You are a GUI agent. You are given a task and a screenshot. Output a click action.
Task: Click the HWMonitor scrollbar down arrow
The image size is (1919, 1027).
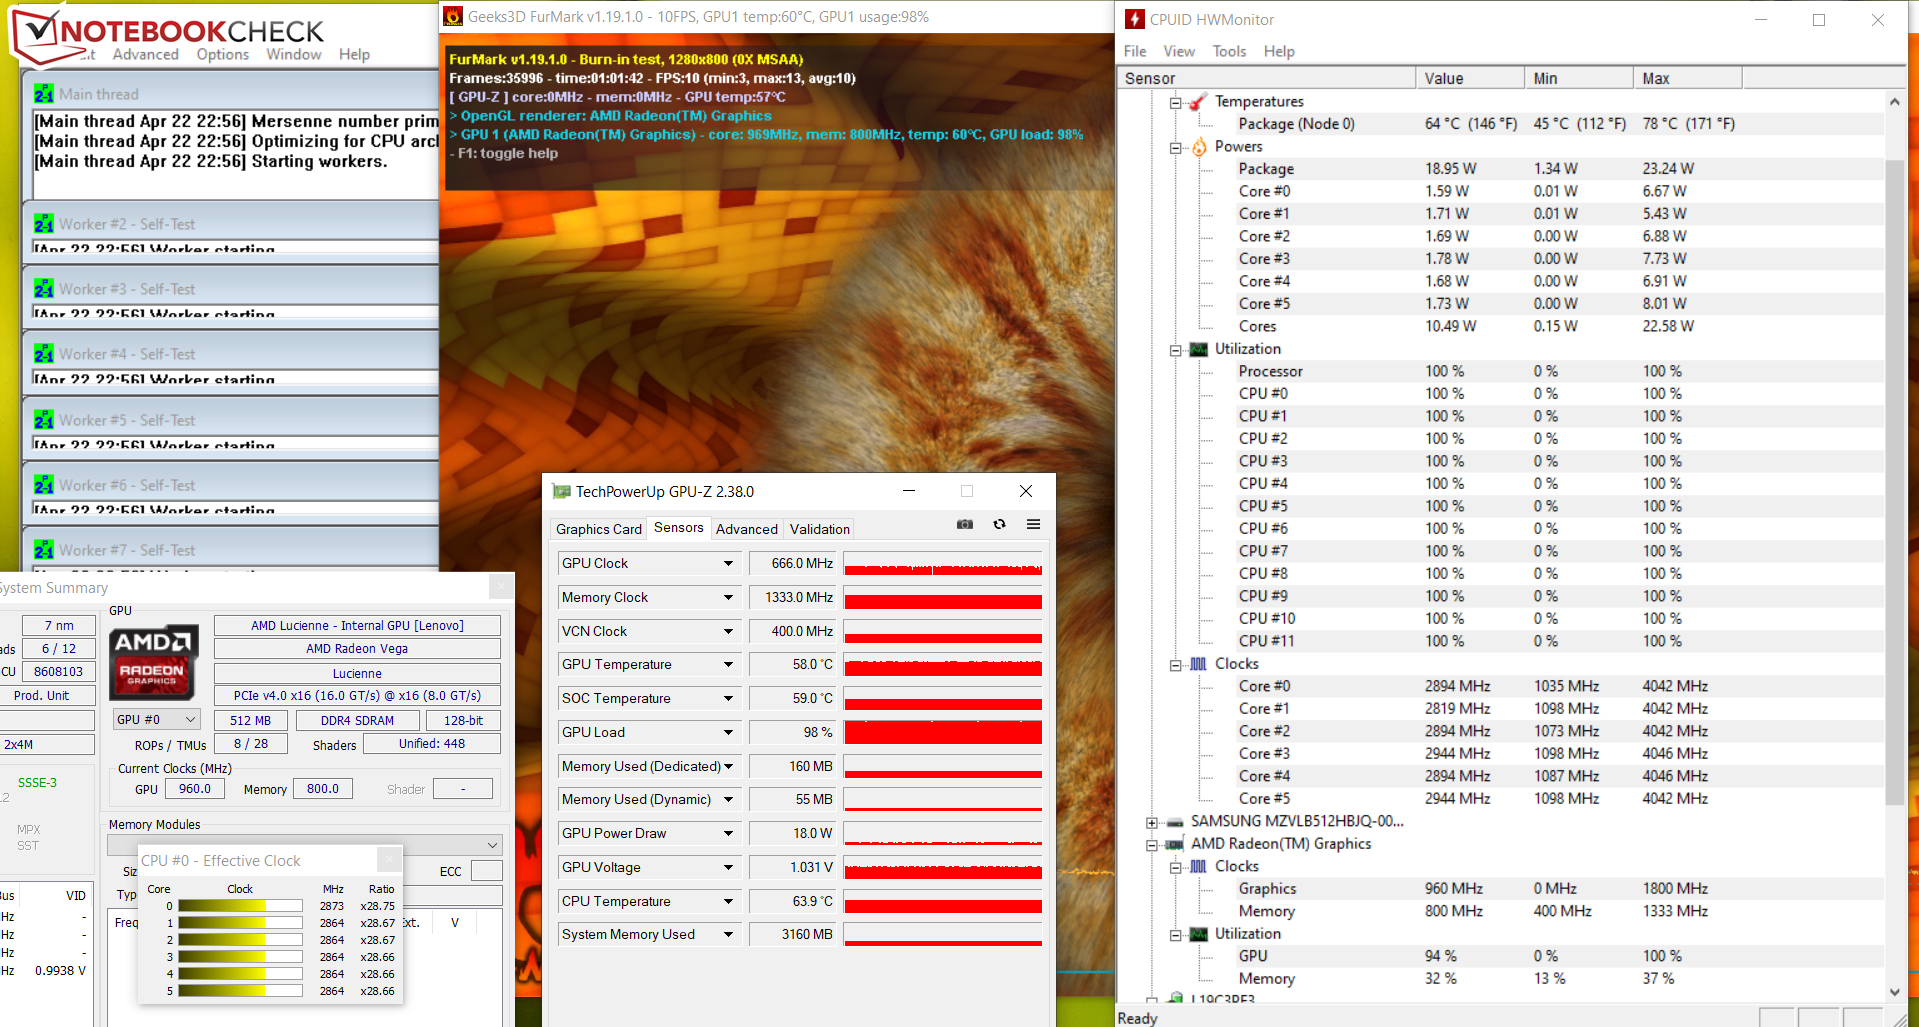1894,992
